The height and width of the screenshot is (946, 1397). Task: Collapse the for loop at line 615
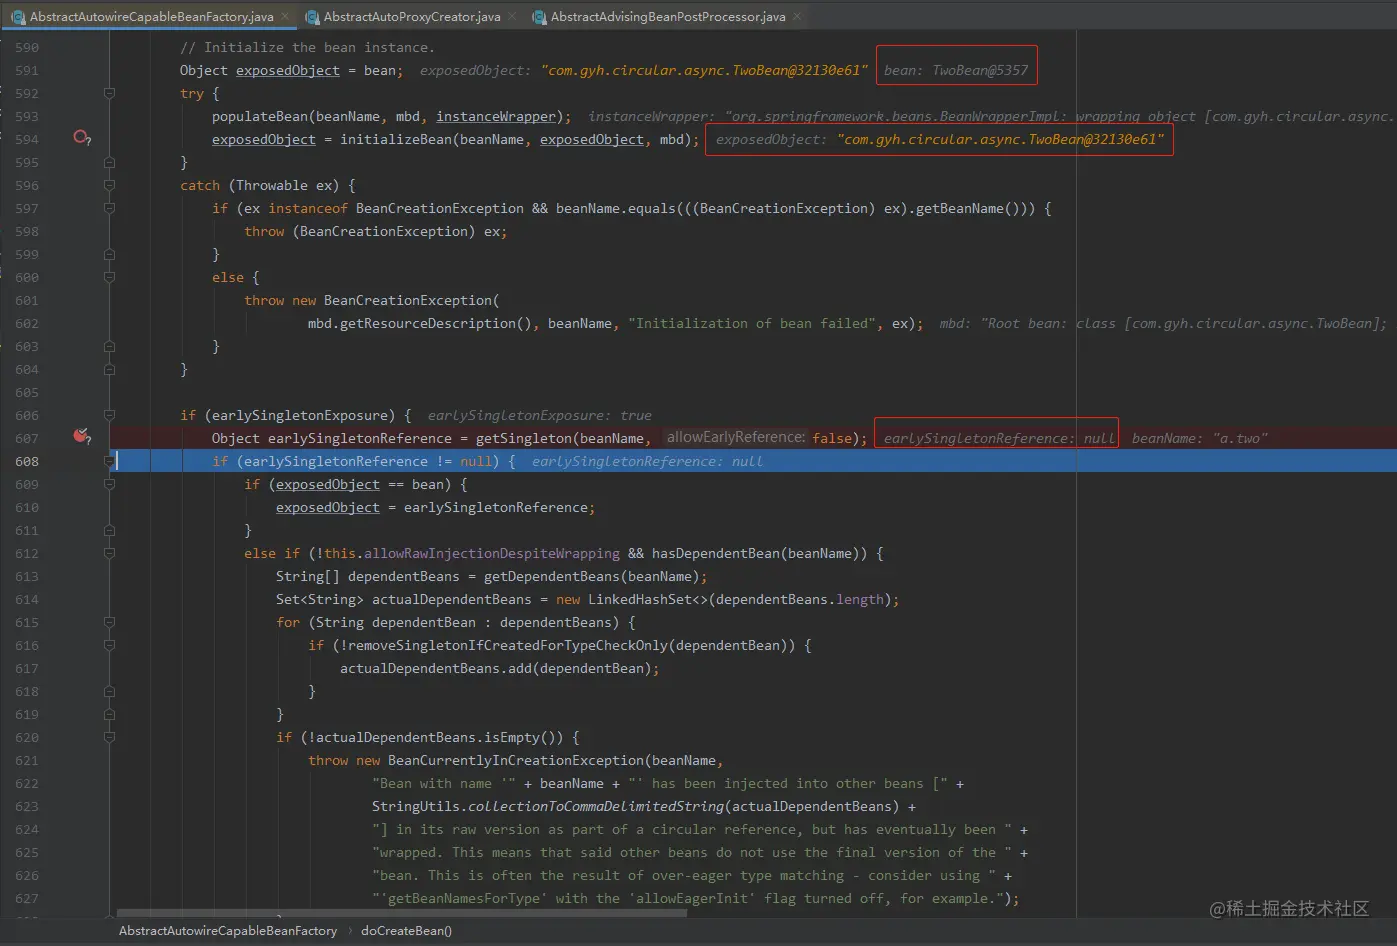[x=110, y=622]
